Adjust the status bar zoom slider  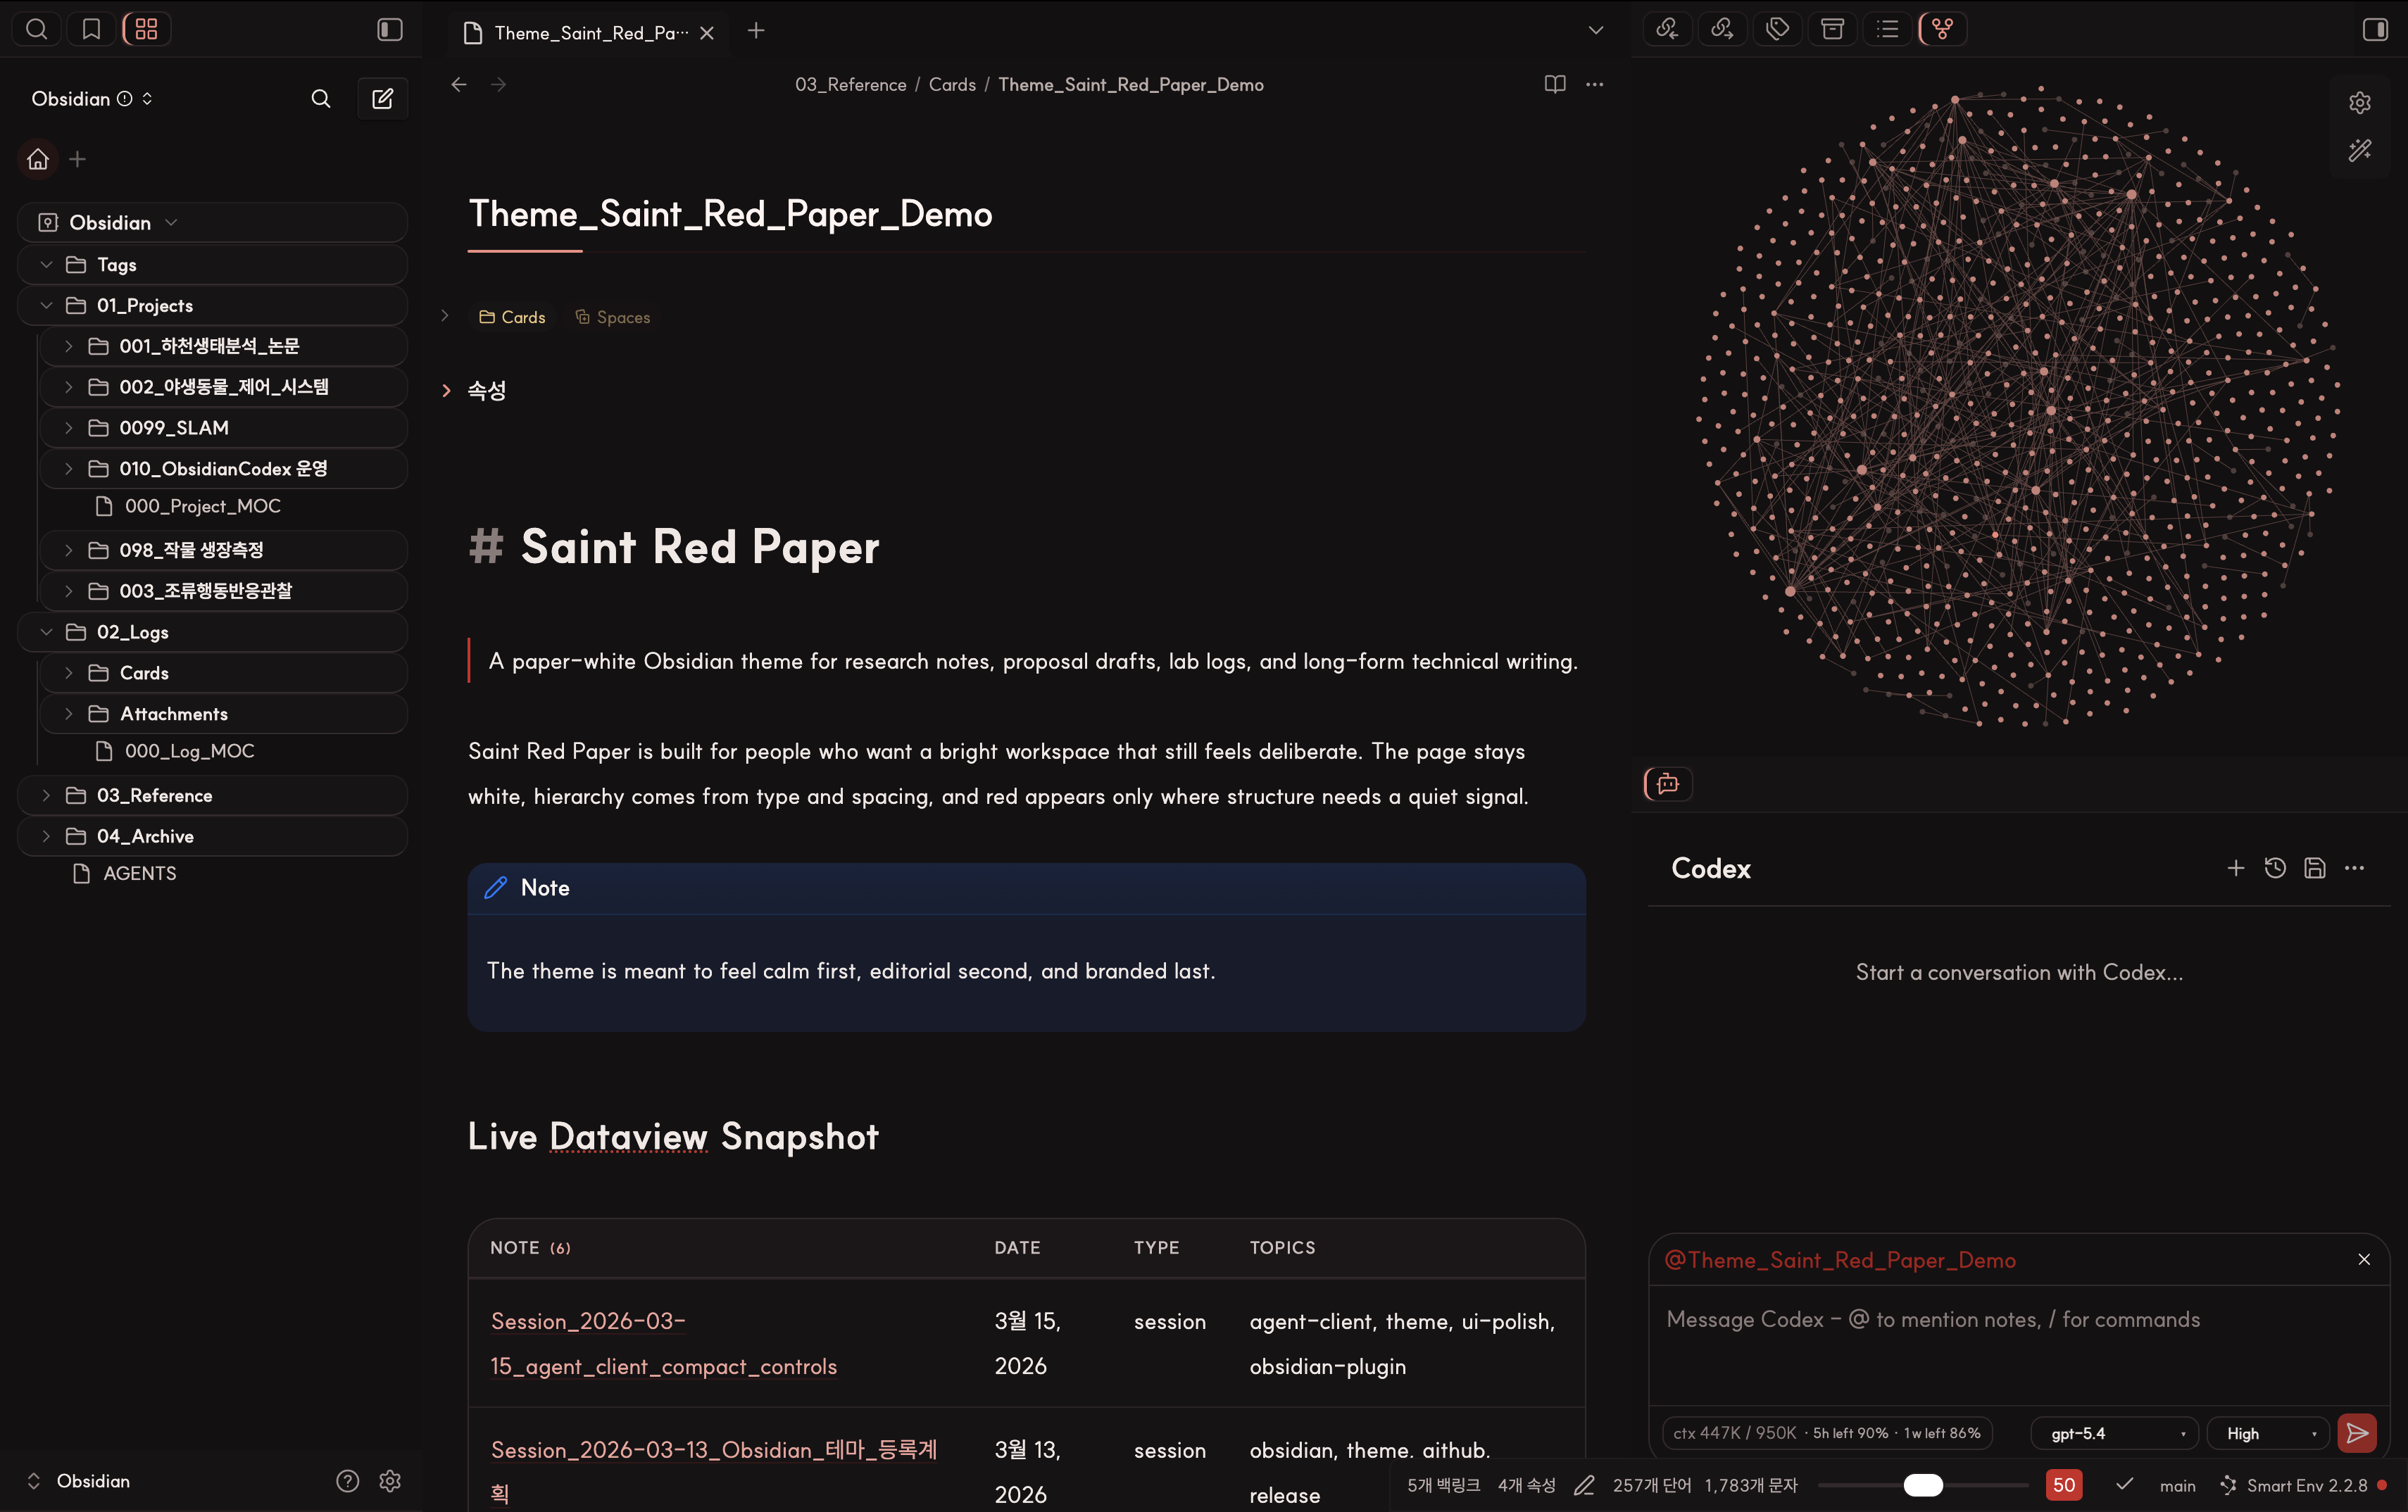click(x=1923, y=1485)
